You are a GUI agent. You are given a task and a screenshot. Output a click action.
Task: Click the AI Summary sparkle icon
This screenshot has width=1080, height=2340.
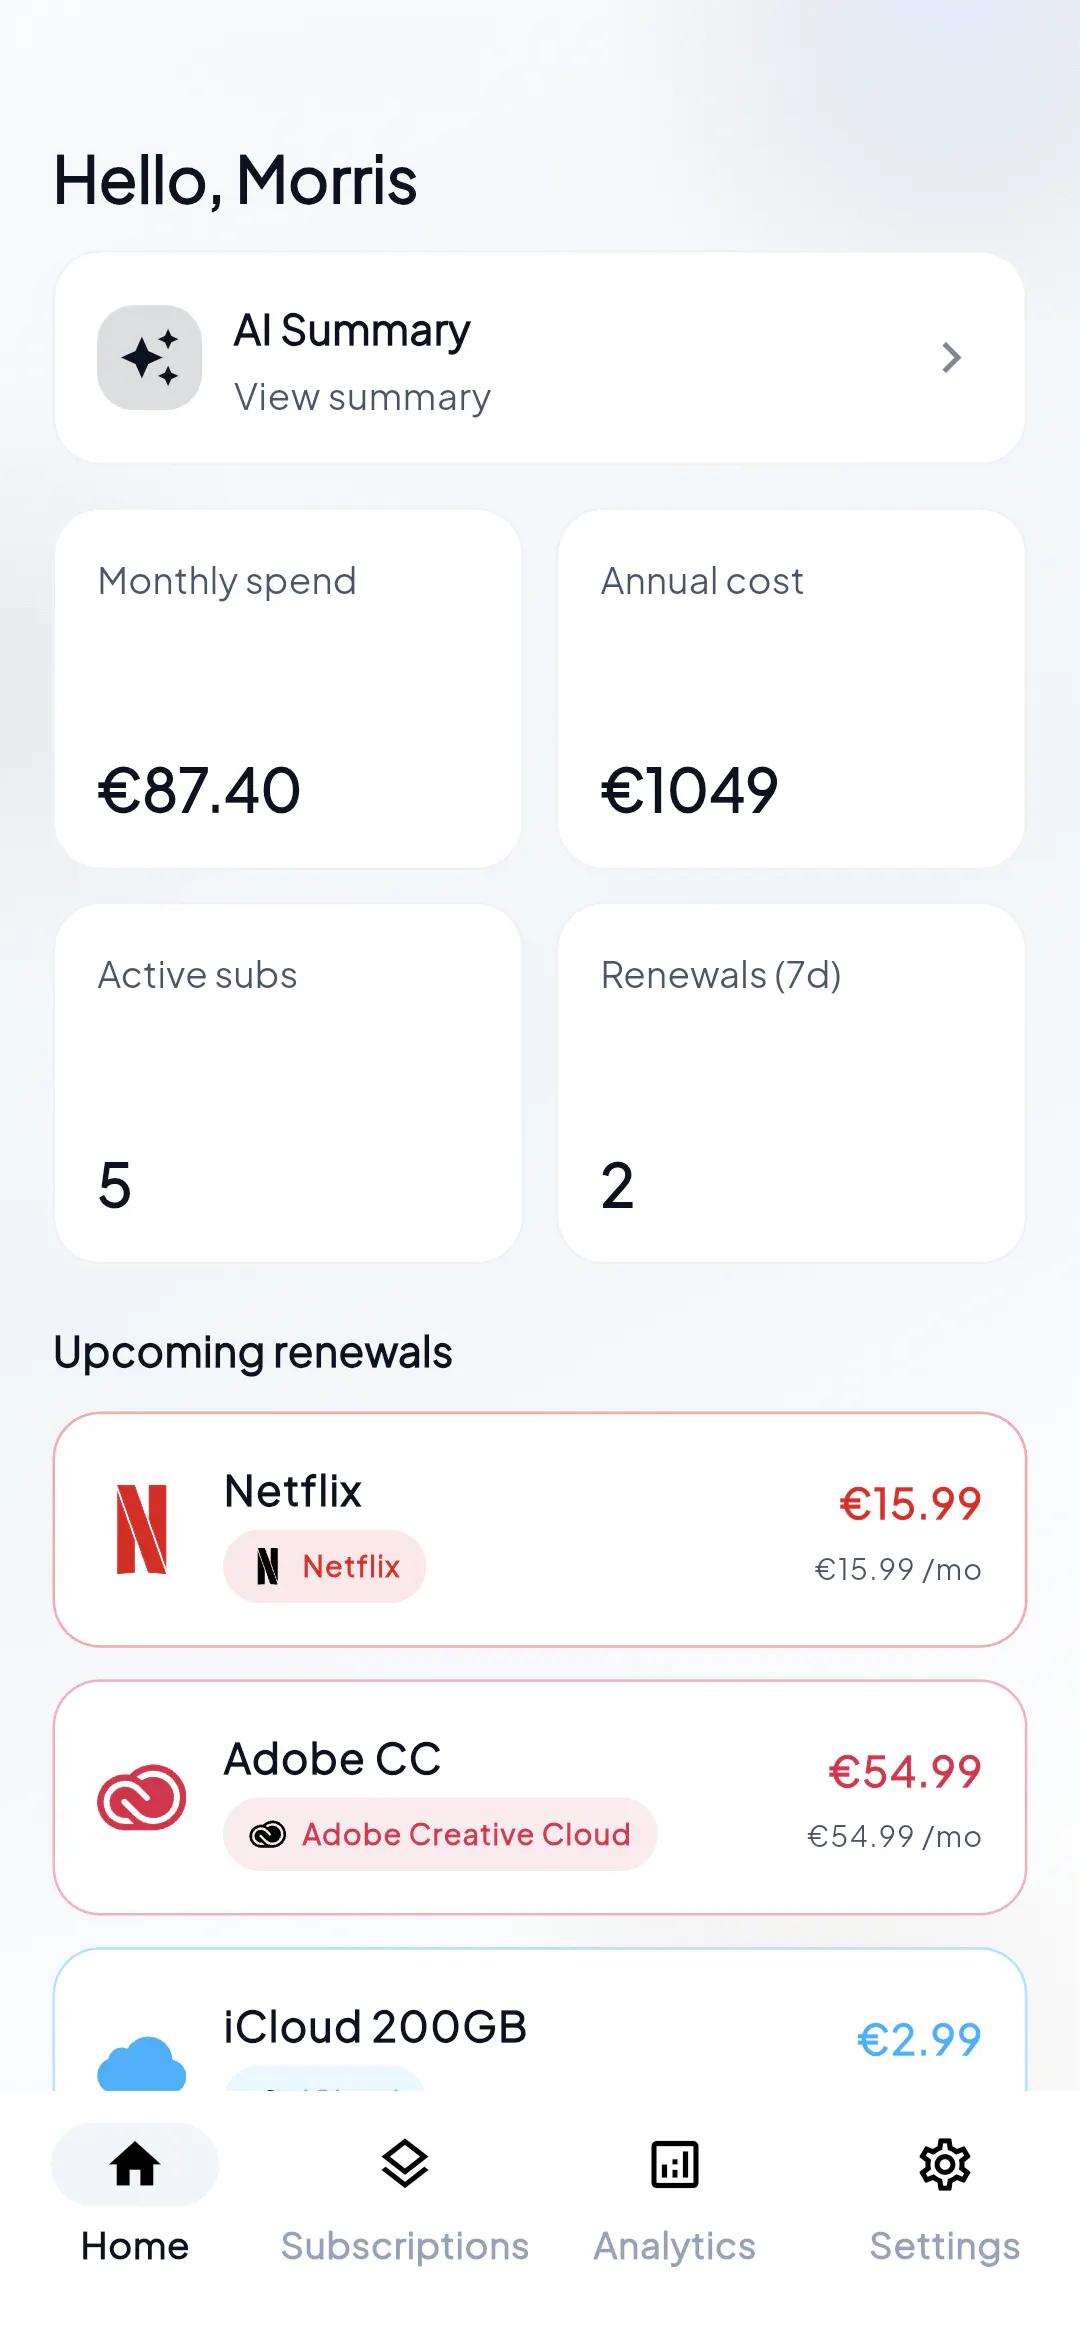coord(149,357)
